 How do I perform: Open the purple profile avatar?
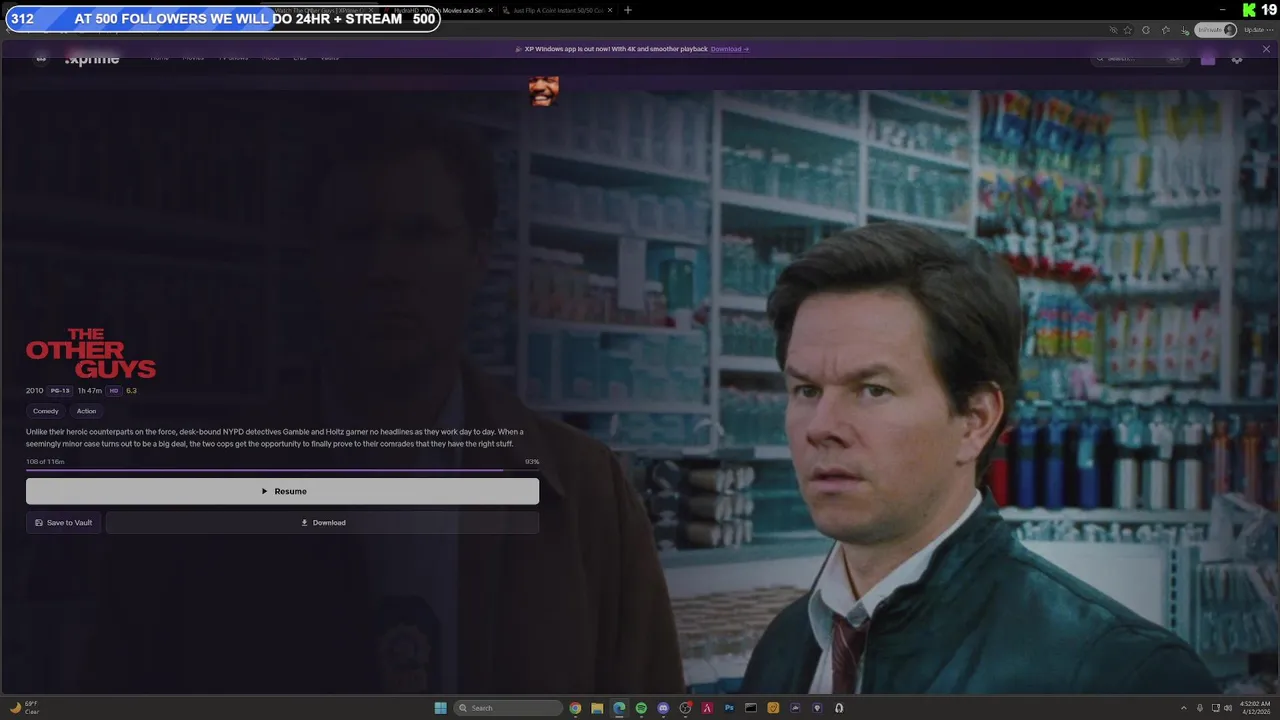tap(1208, 59)
